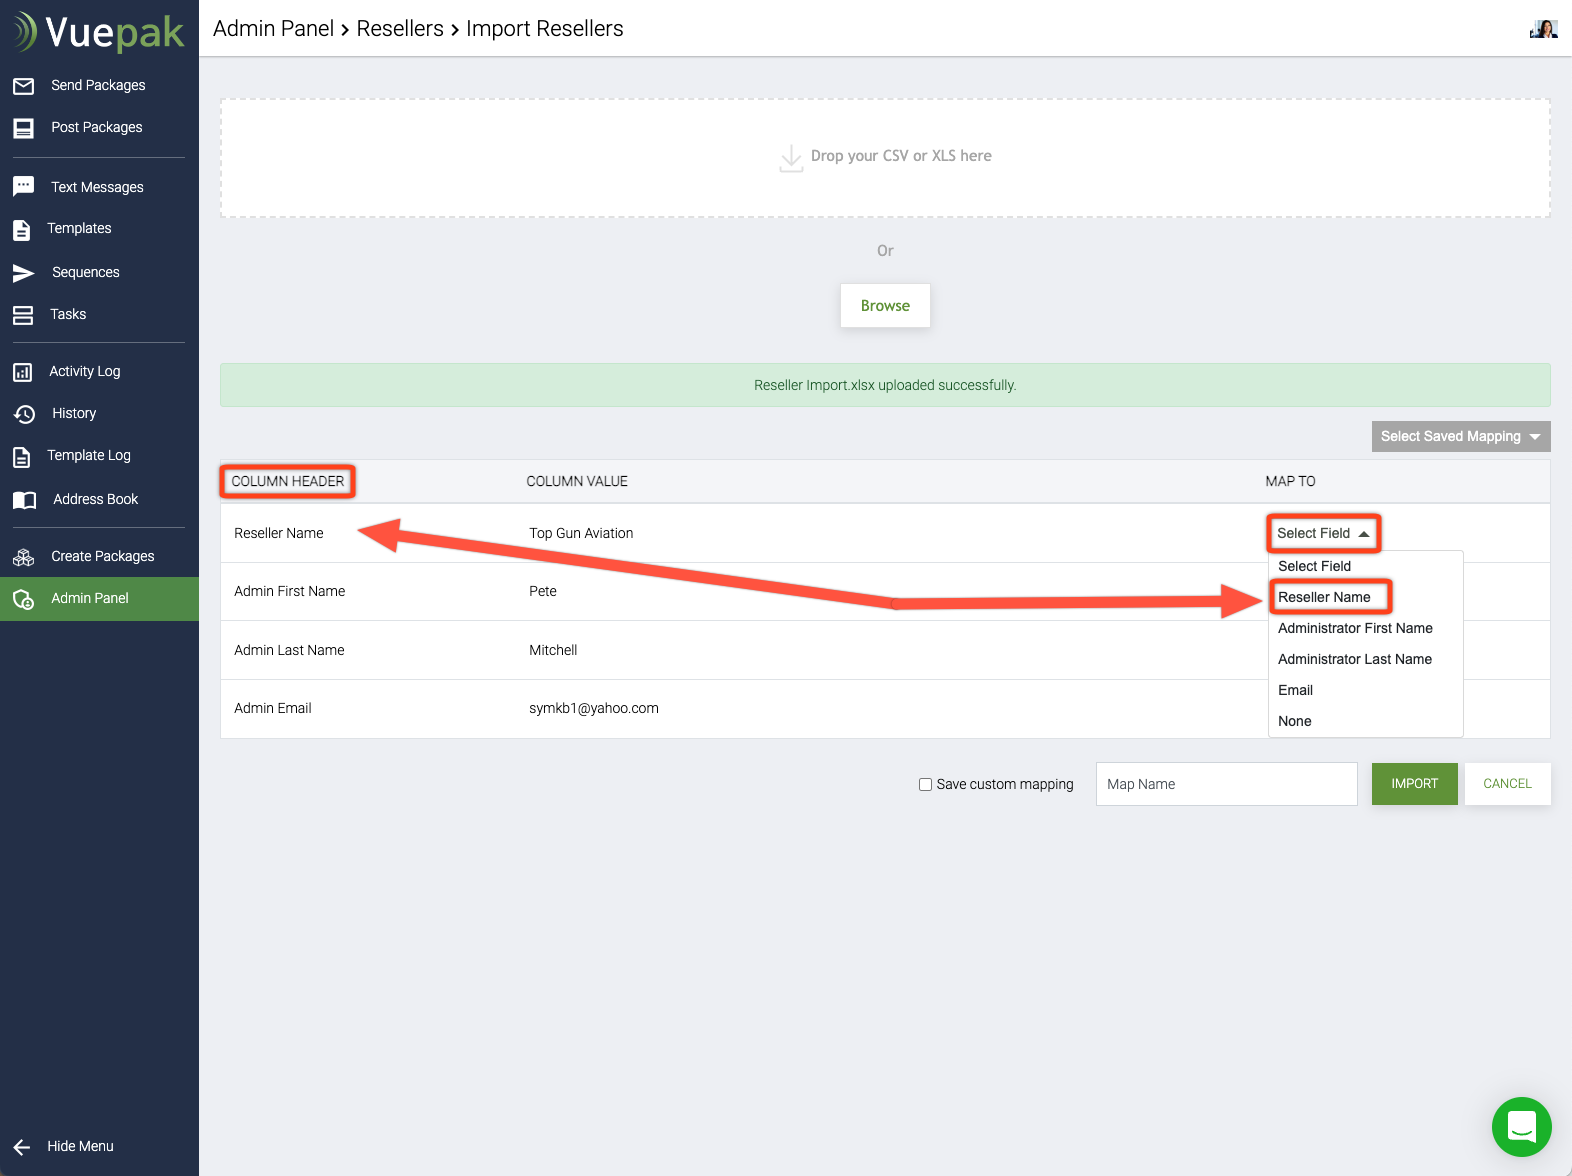
Task: Enable the Save custom mapping checkbox
Action: (925, 784)
